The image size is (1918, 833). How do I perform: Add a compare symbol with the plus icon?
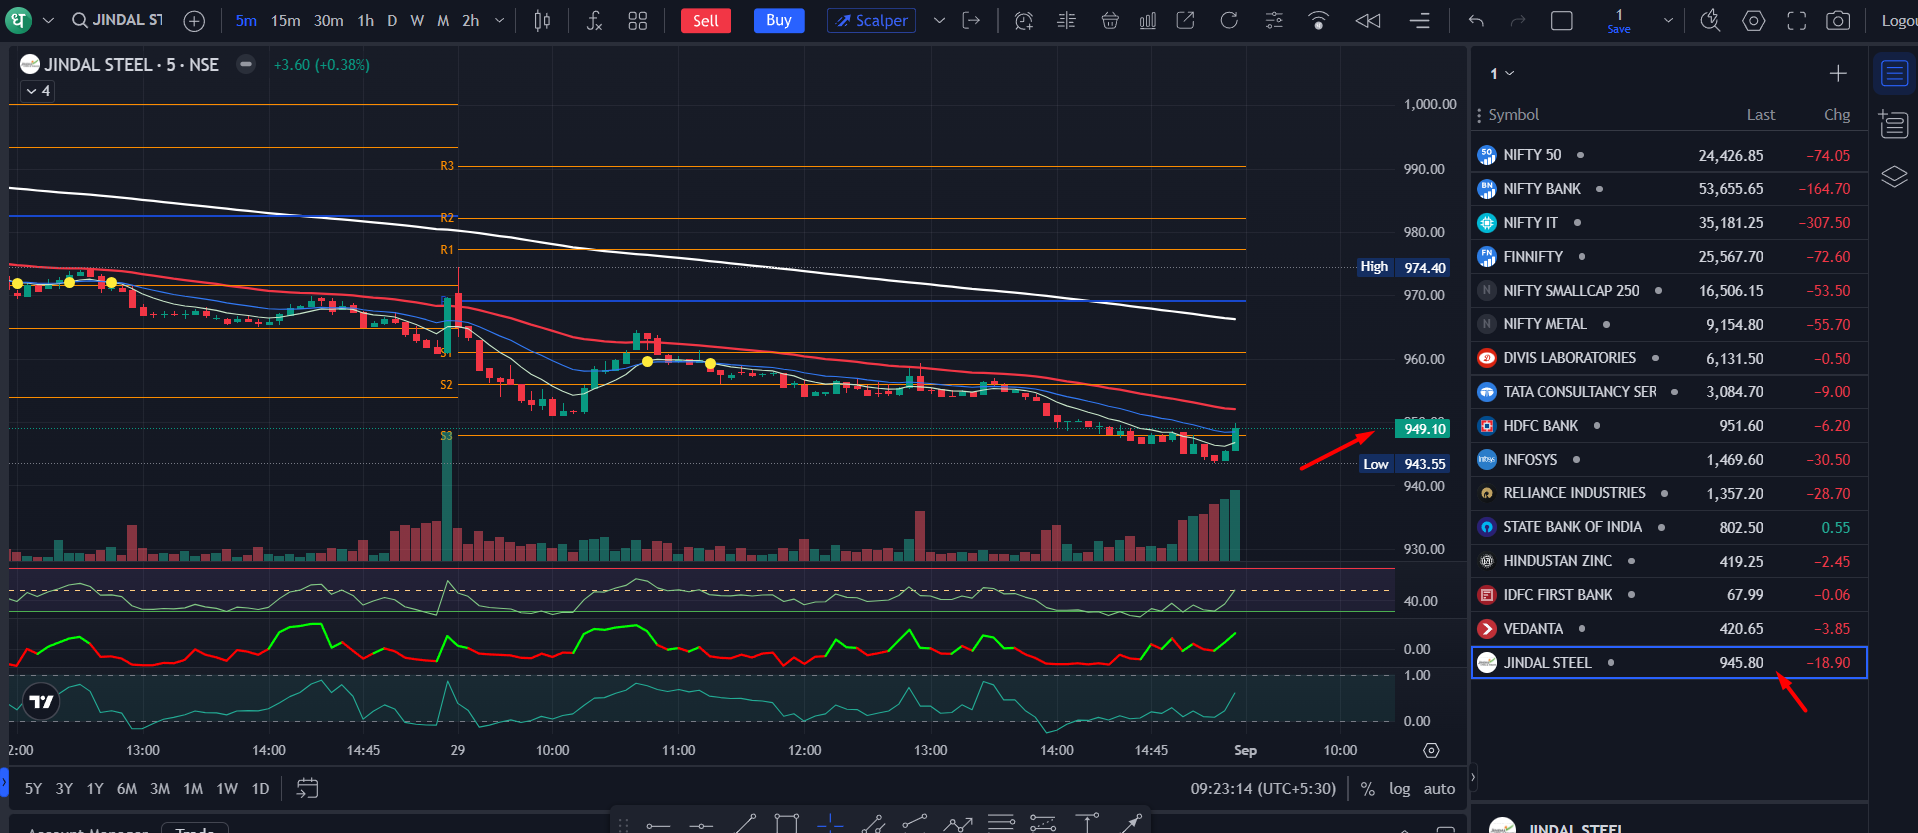tap(194, 21)
